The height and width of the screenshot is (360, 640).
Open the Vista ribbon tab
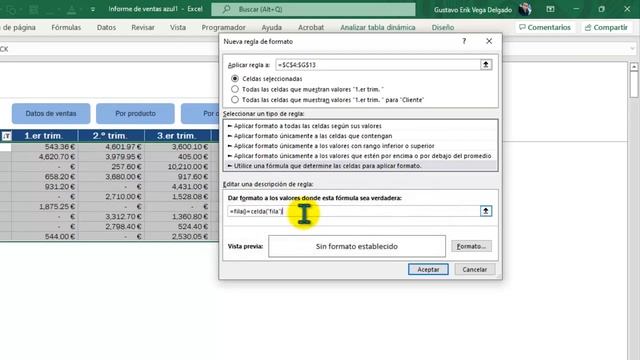(x=178, y=27)
